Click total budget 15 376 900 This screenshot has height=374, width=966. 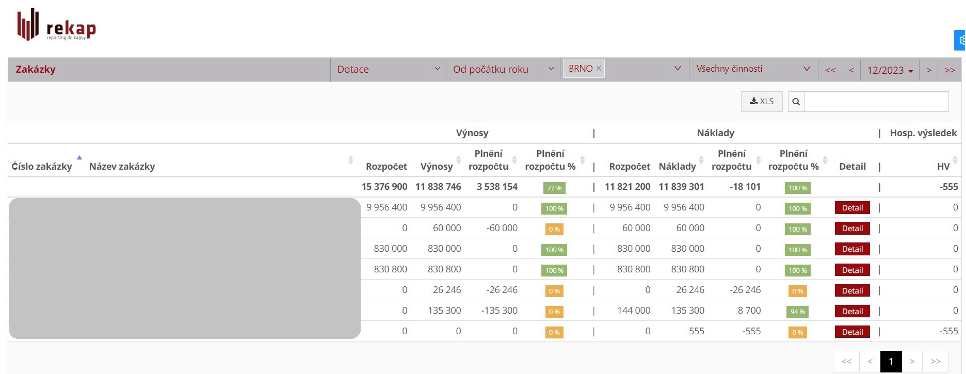click(x=384, y=187)
